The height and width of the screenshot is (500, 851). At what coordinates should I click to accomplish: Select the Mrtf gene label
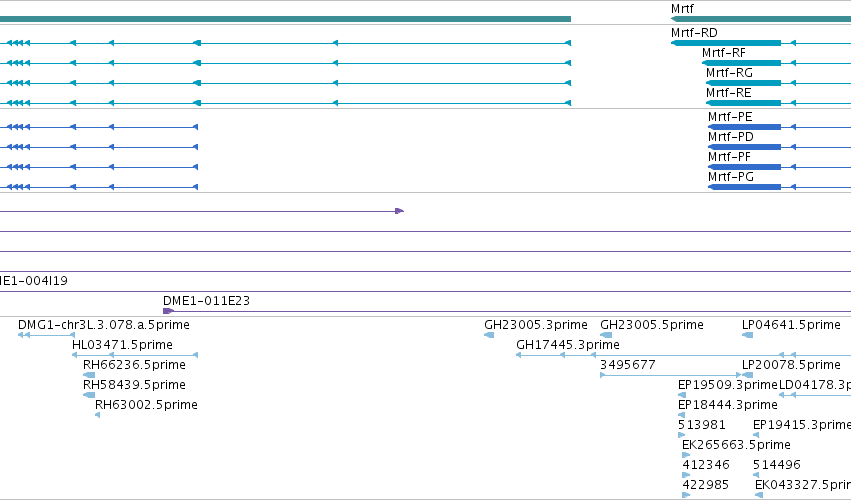[682, 9]
